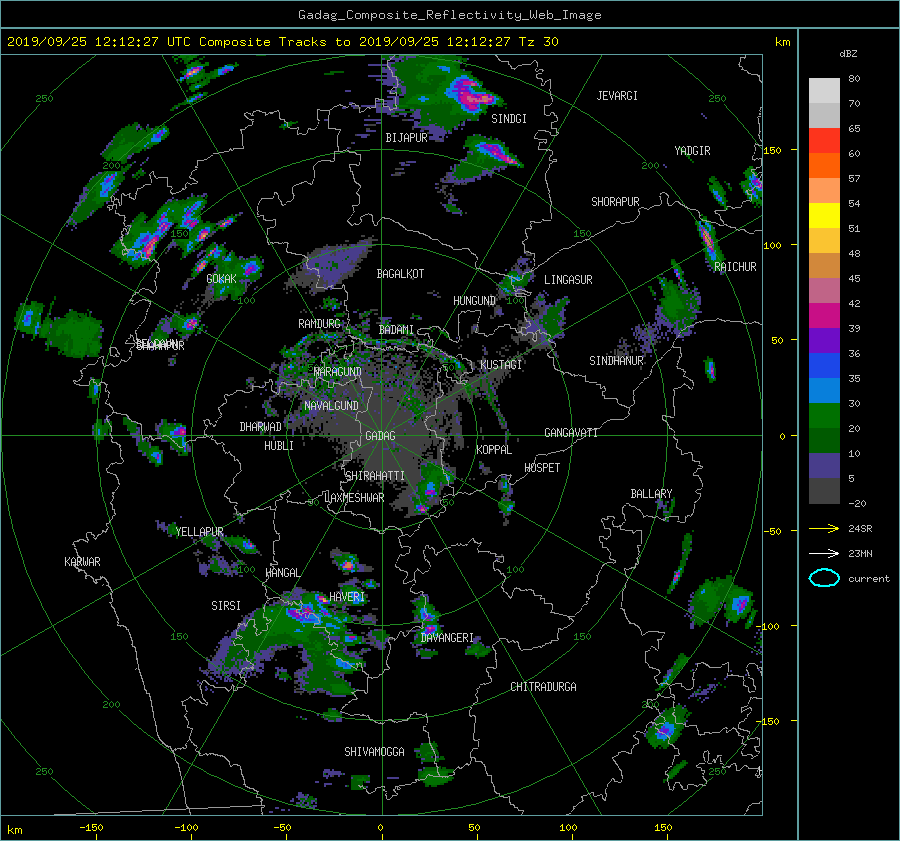
Task: Click the 100 tick on bottom axis
Action: pyautogui.click(x=568, y=828)
